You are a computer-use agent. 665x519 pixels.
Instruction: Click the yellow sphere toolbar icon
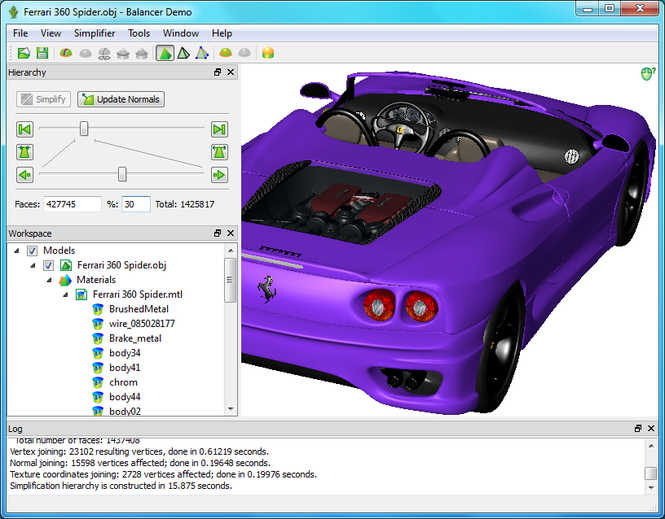pos(268,53)
